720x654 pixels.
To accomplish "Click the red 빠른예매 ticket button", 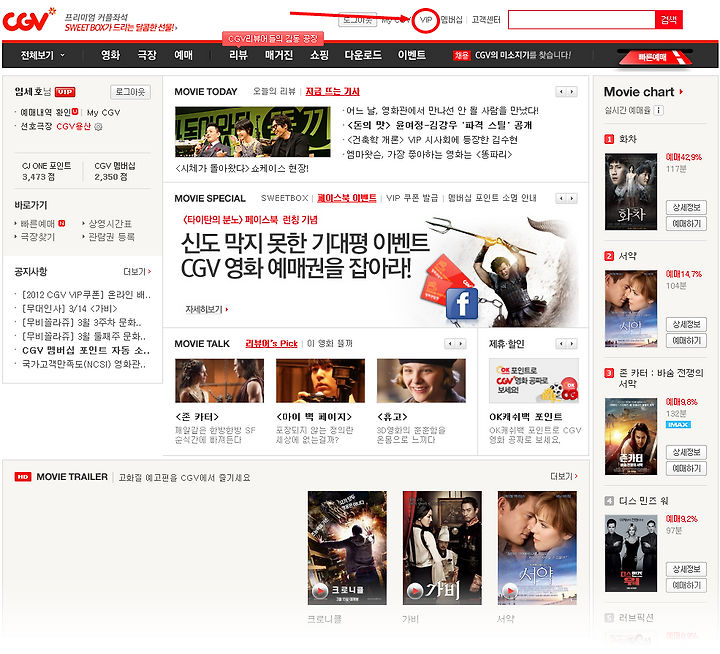I will click(655, 57).
